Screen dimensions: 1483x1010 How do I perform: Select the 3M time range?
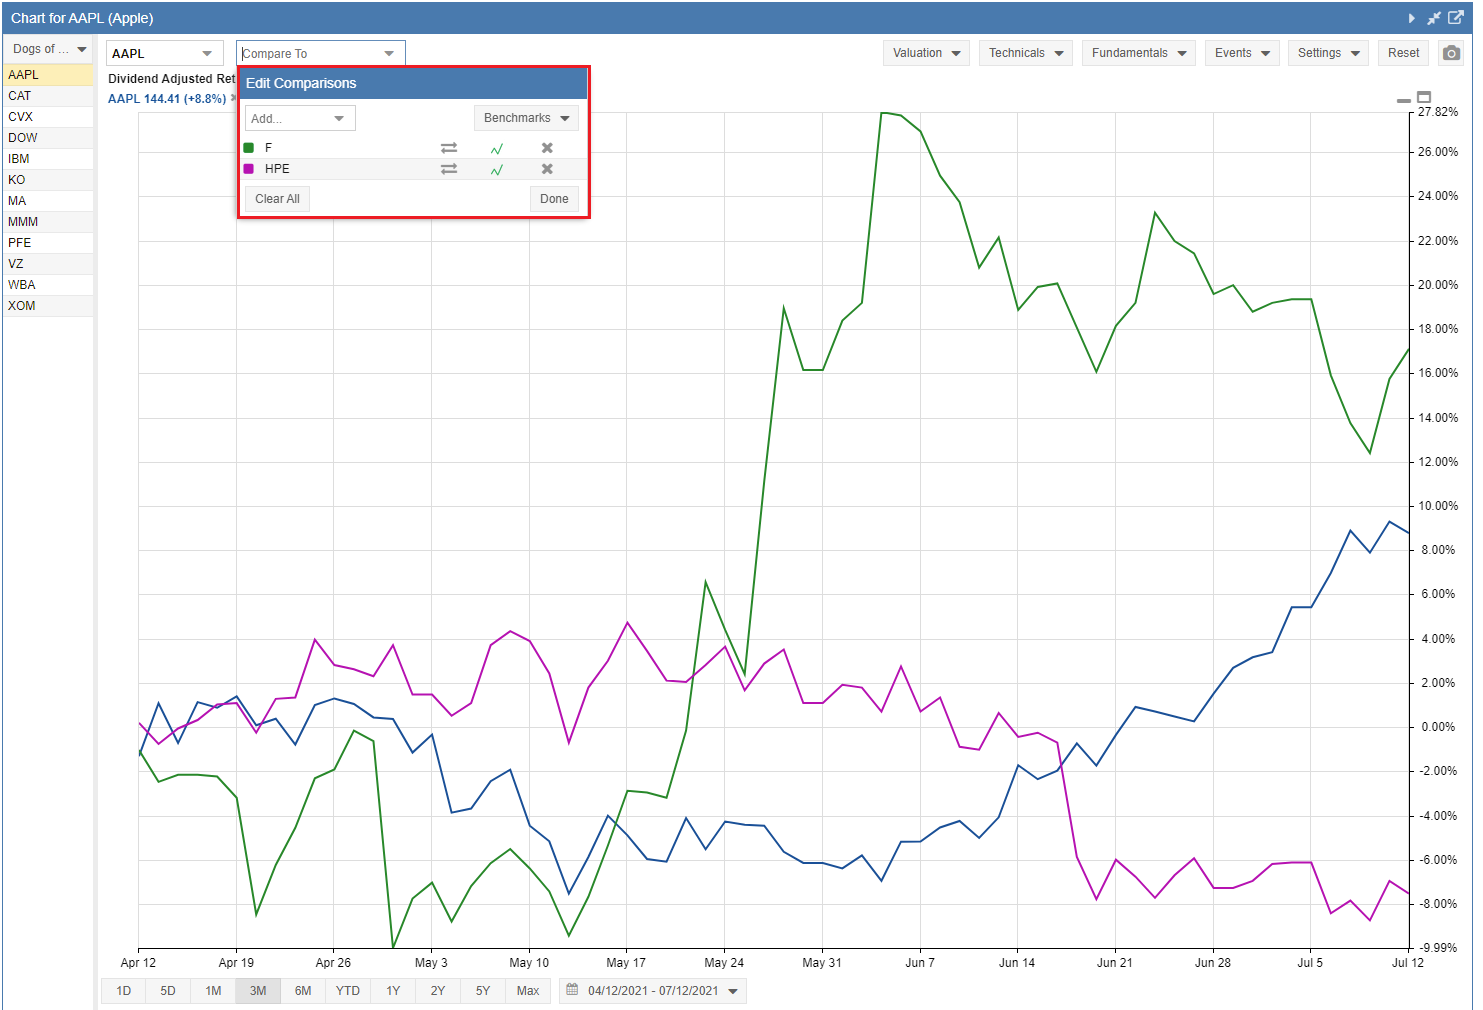pos(258,991)
